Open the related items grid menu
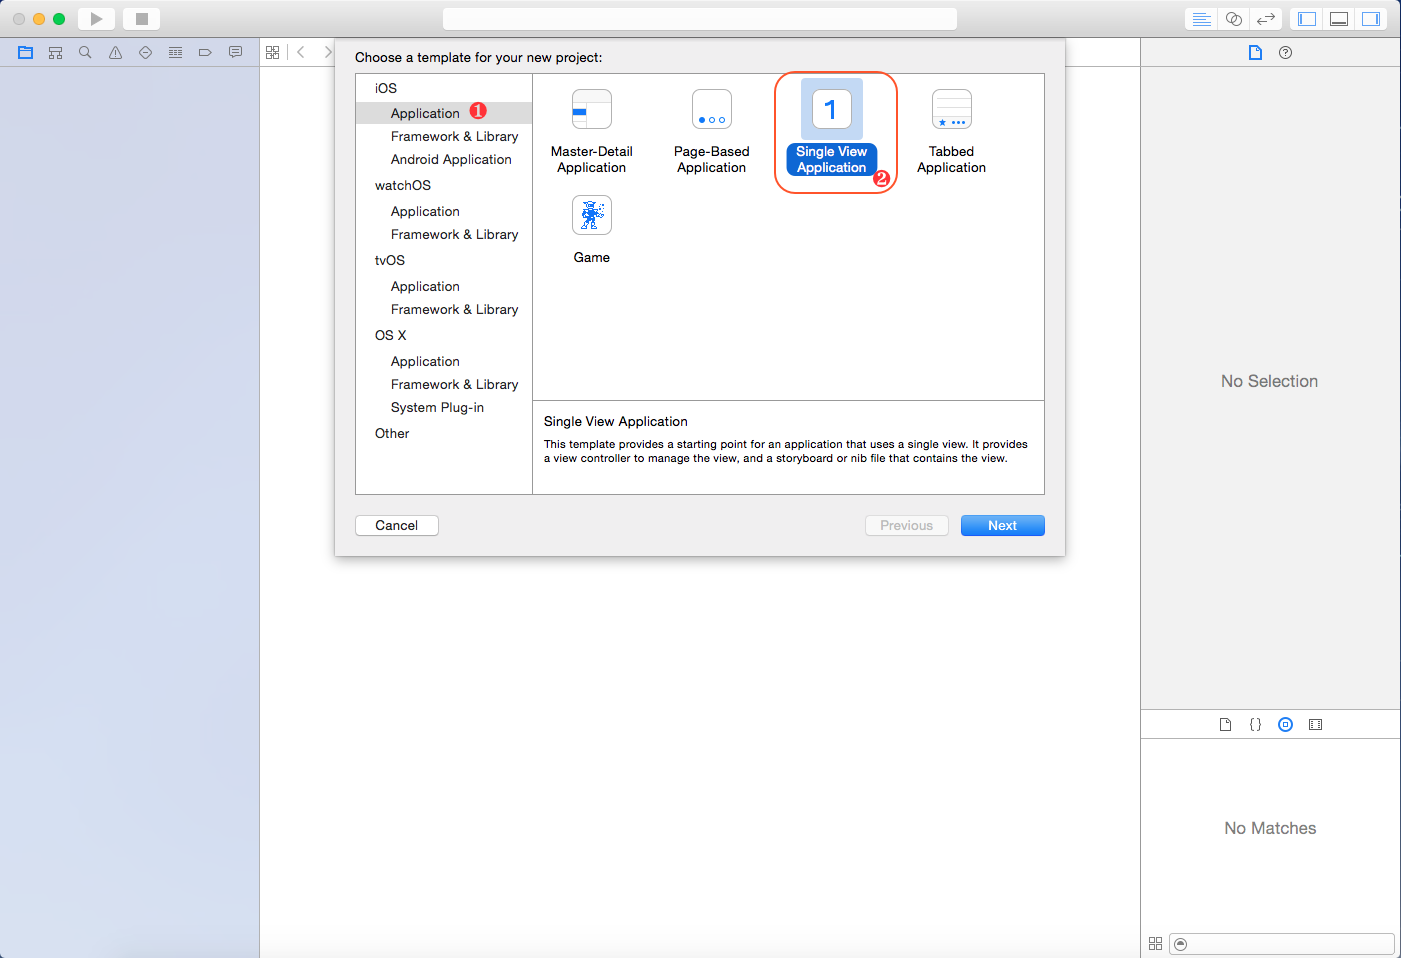Viewport: 1401px width, 958px height. tap(272, 53)
